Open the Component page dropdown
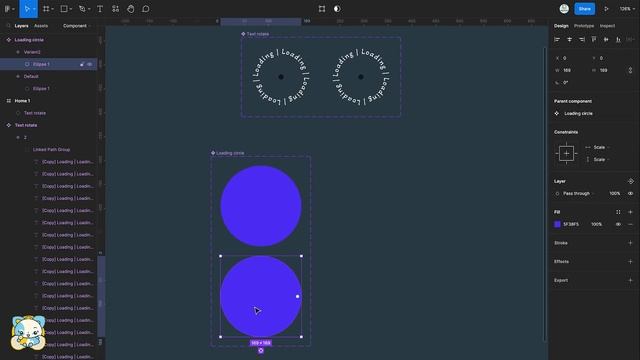Image resolution: width=640 pixels, height=360 pixels. (x=76, y=26)
